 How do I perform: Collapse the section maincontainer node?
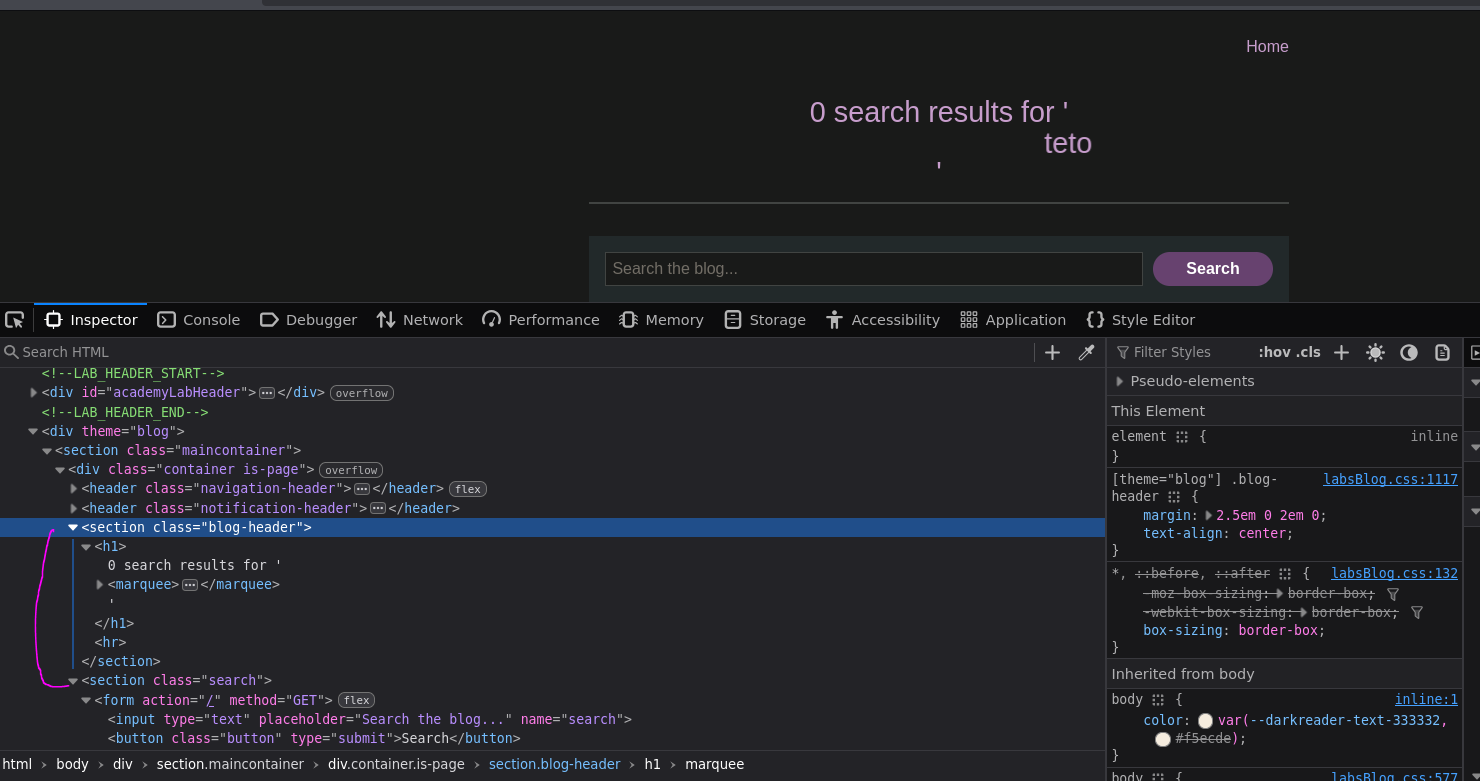click(47, 451)
